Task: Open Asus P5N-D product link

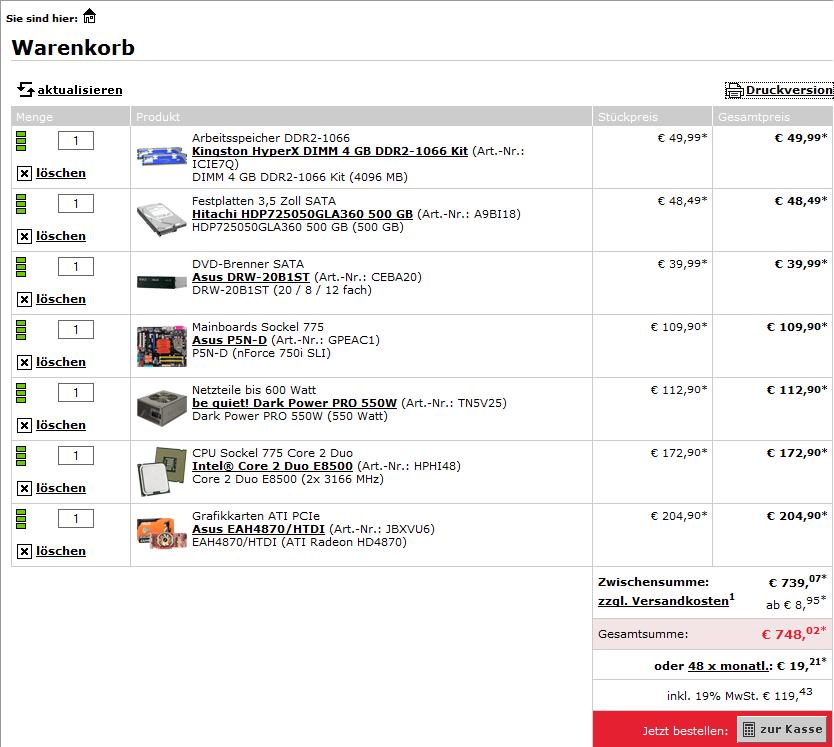Action: (229, 340)
